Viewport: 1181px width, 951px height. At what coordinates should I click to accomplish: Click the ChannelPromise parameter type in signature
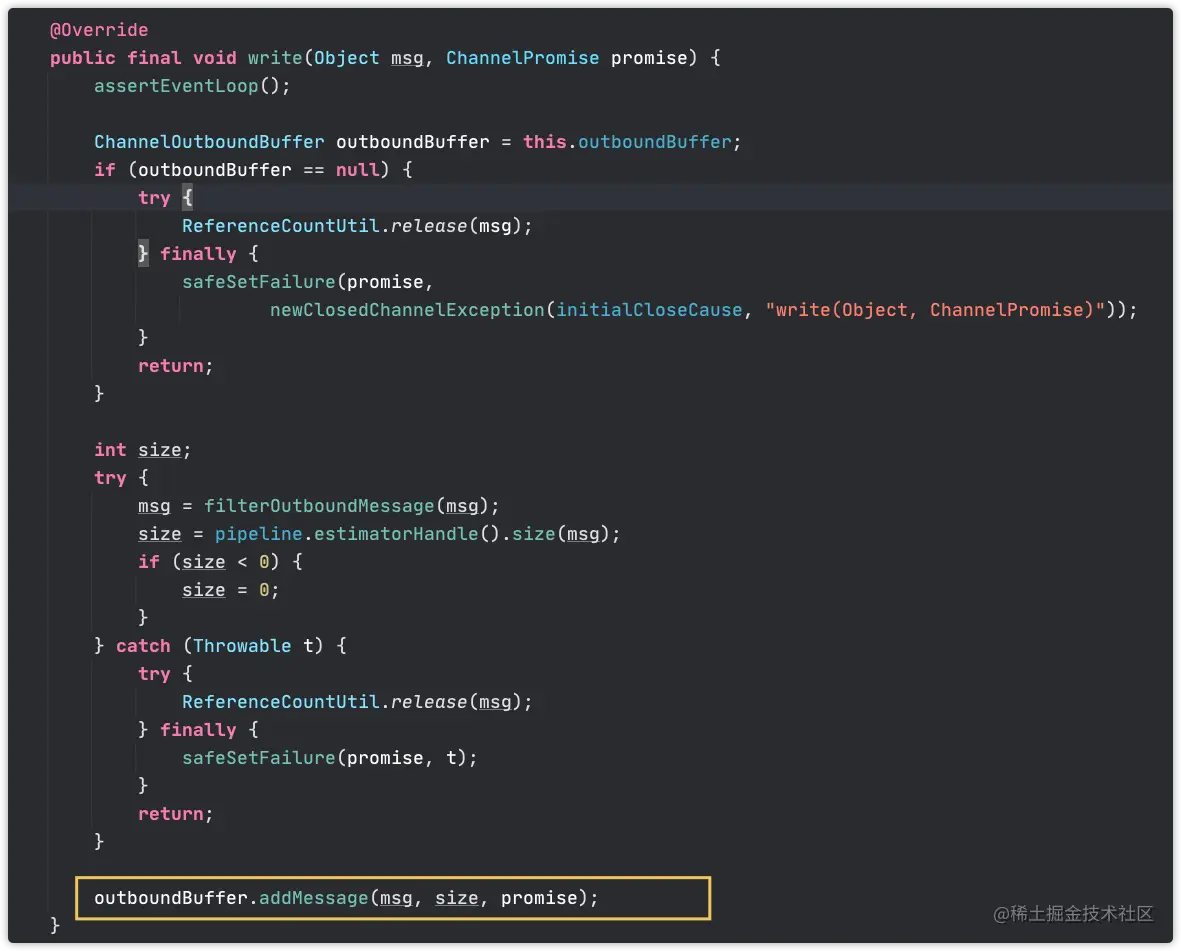pos(523,58)
